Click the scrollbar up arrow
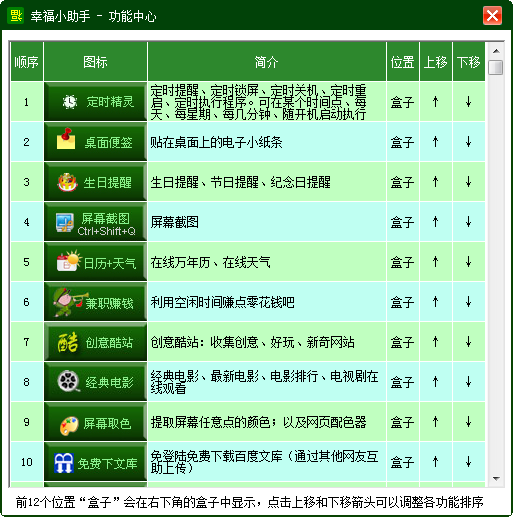Screen dimensions: 513x517 tap(496, 51)
